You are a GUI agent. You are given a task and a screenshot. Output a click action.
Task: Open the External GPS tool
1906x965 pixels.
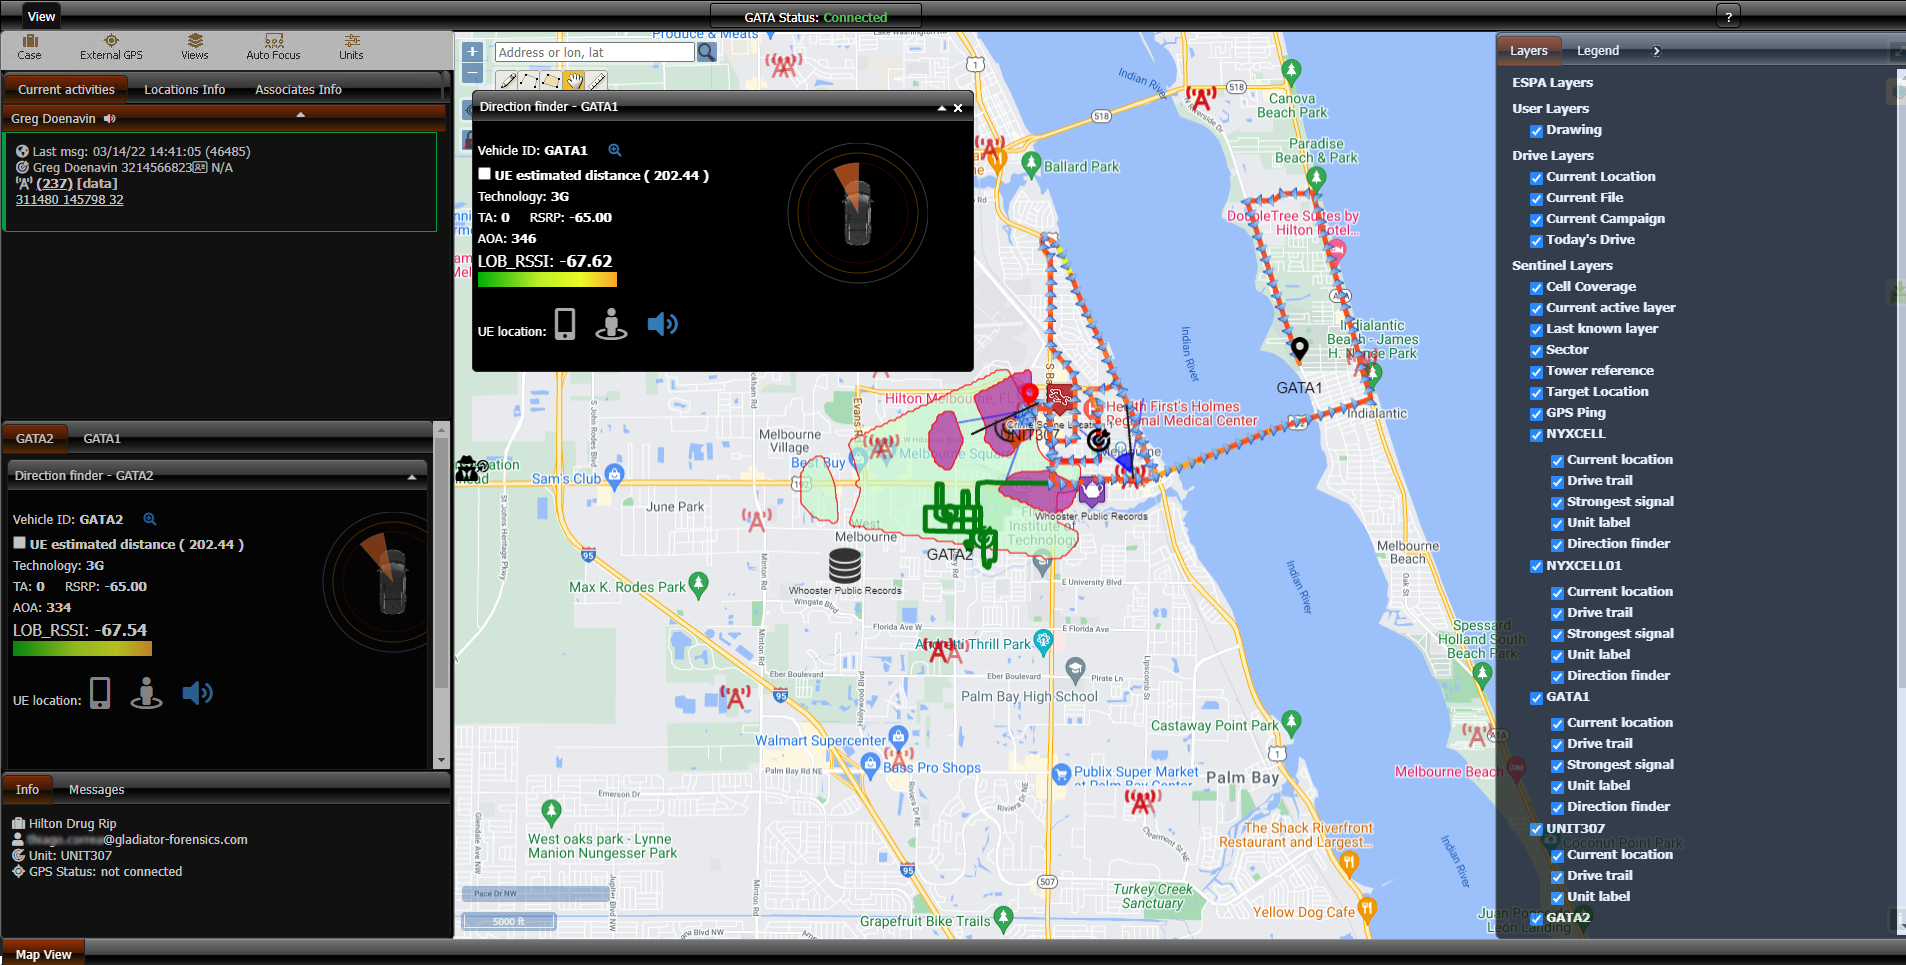point(111,46)
